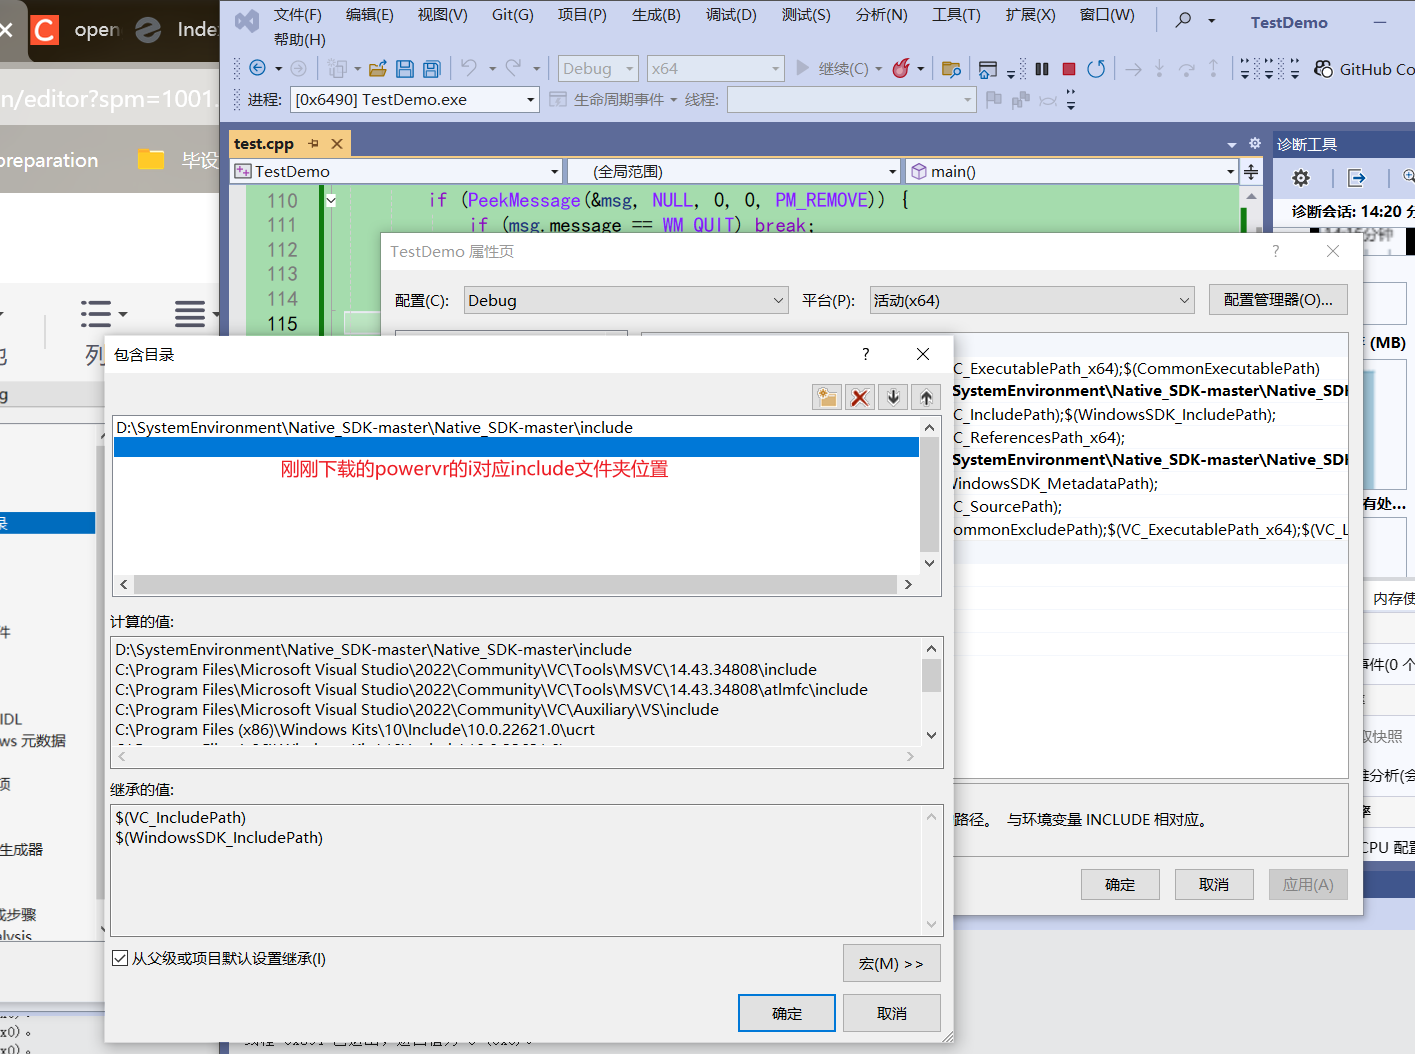Open the 调试(D) menu
Screen dimensions: 1415x1054
tap(731, 15)
